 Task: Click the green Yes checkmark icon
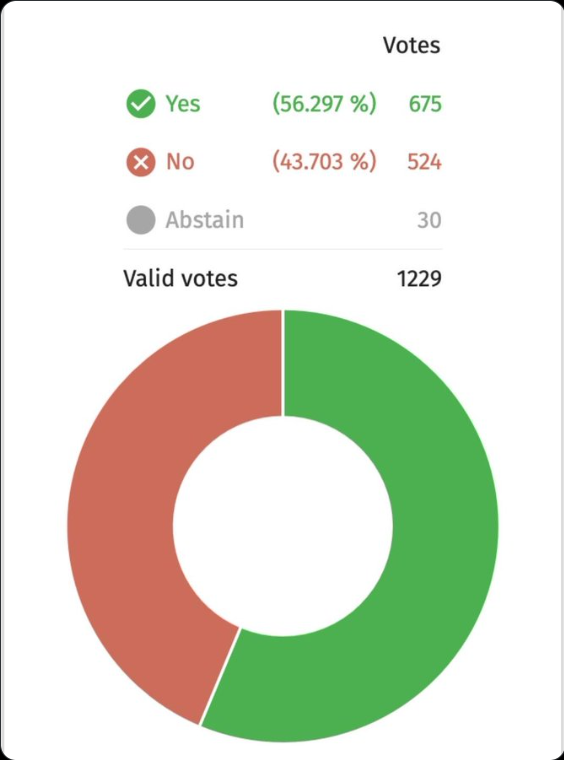point(141,104)
